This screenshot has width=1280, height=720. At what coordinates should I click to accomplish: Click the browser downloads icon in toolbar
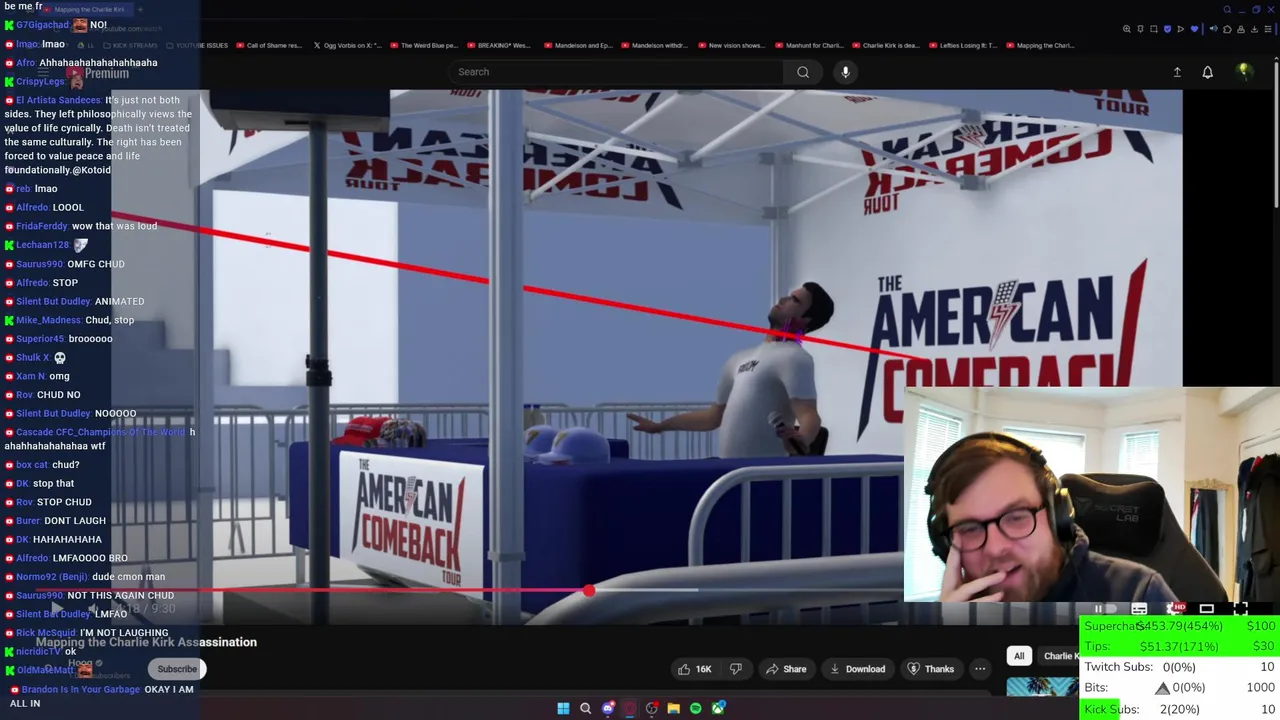(x=1254, y=29)
